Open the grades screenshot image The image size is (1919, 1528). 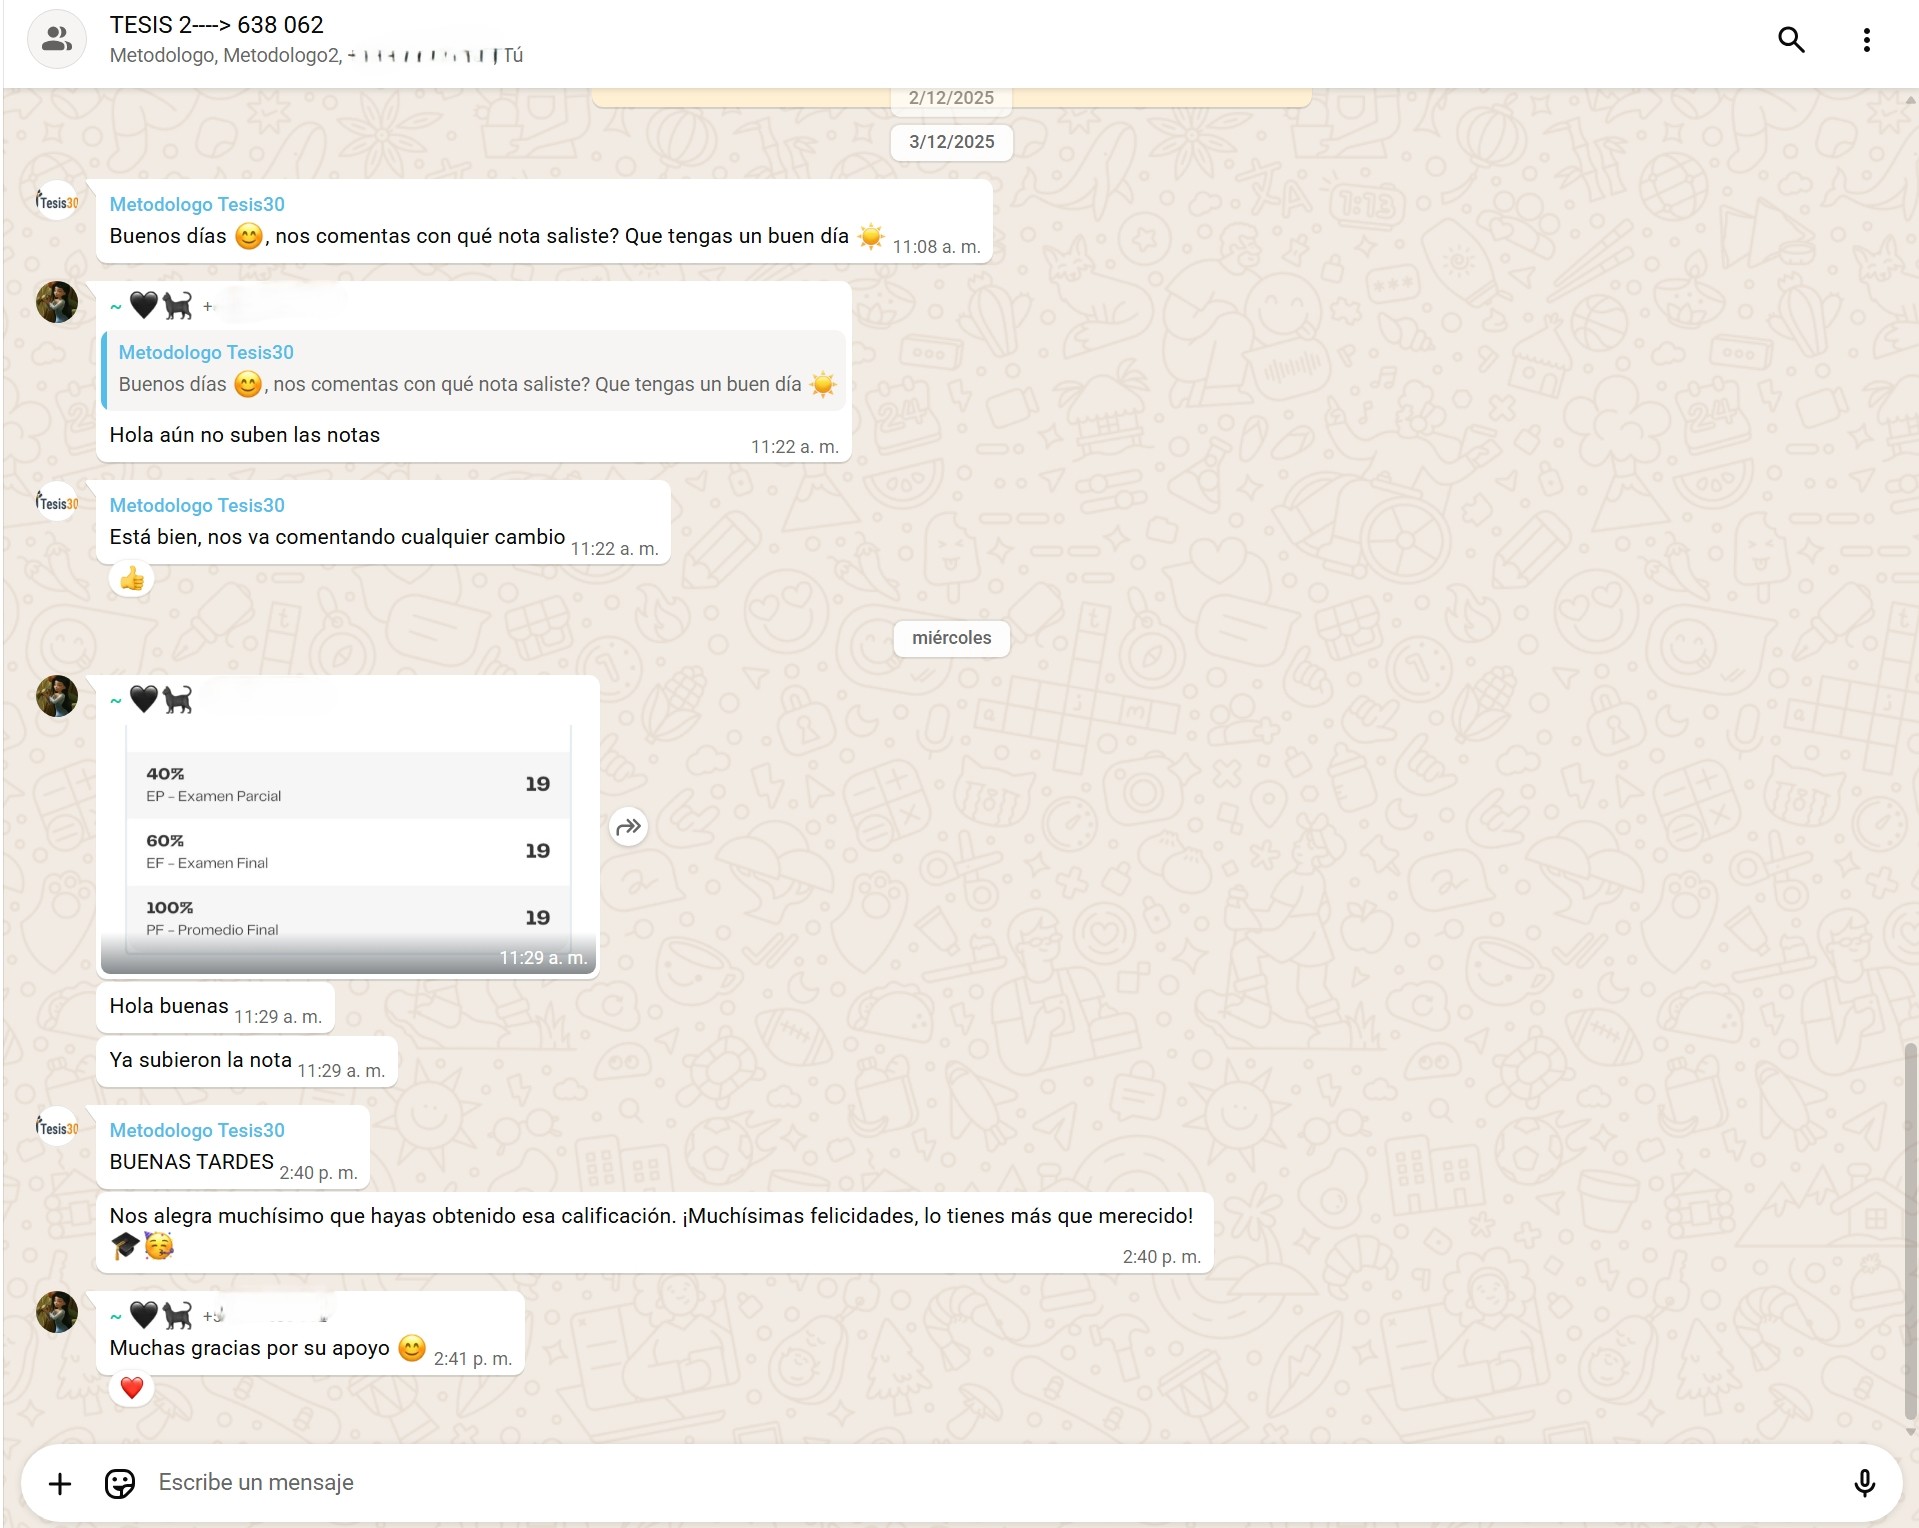[348, 848]
